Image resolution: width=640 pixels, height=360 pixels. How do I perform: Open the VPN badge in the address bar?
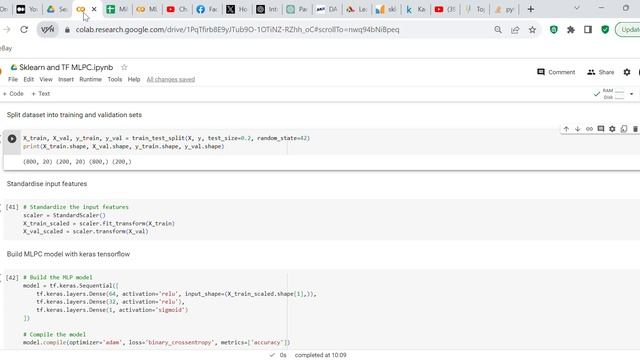point(48,29)
